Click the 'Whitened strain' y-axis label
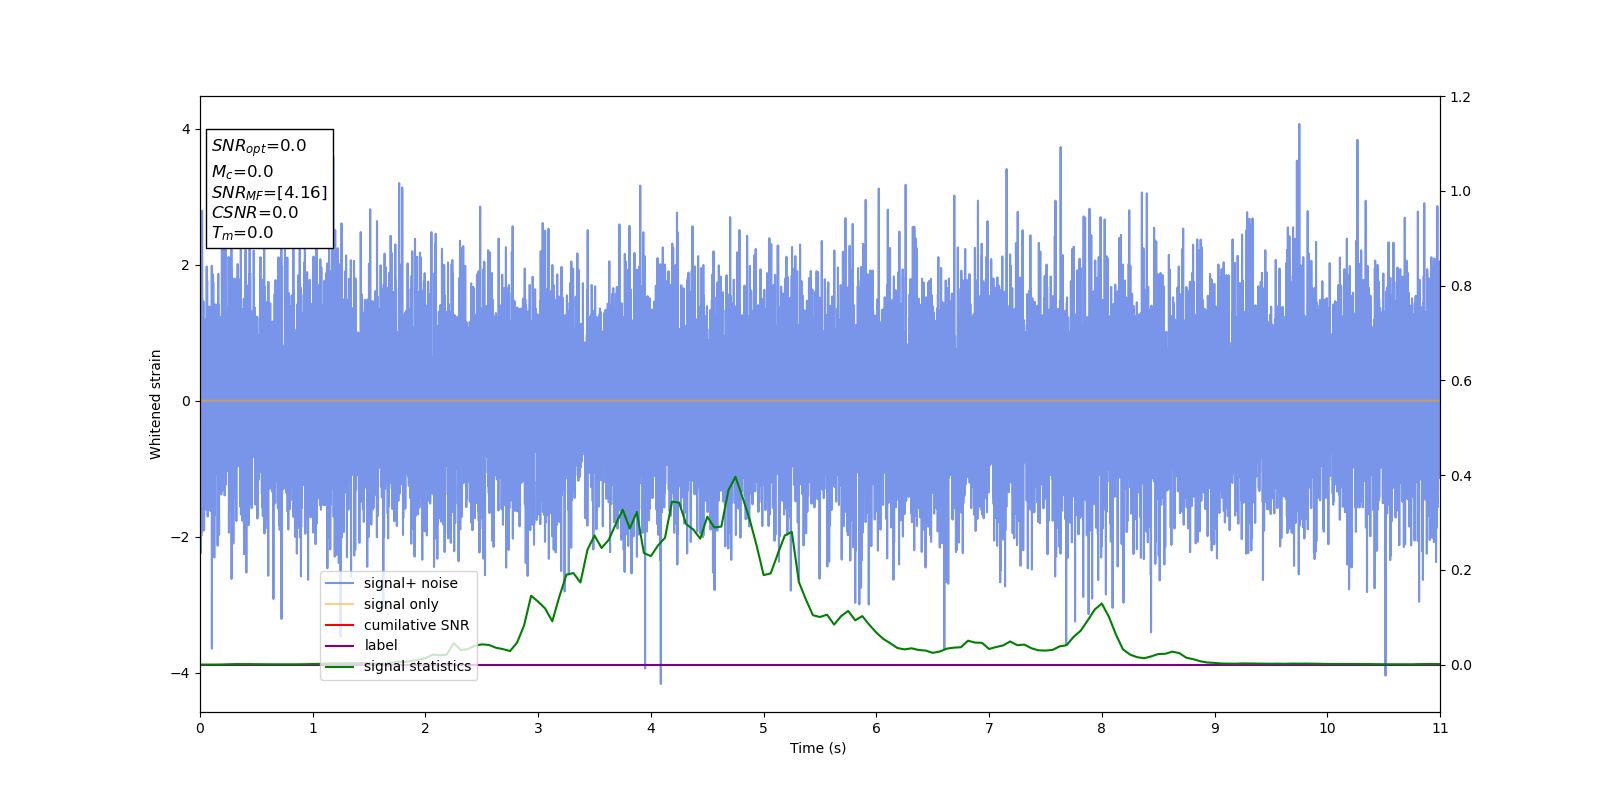 156,404
